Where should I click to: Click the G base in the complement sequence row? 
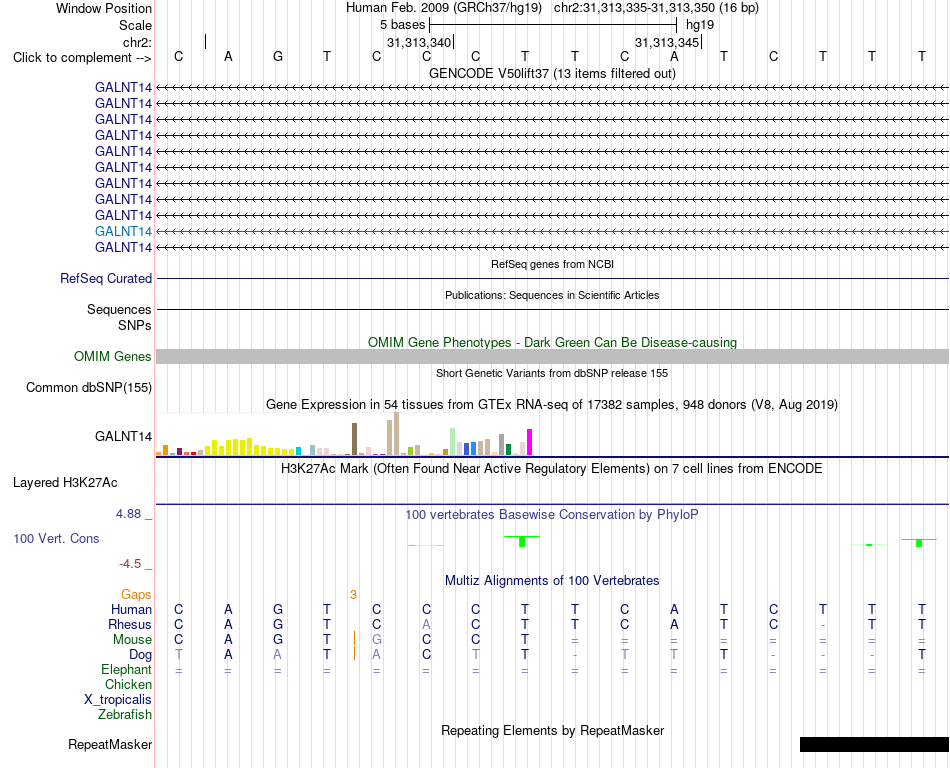coord(277,56)
